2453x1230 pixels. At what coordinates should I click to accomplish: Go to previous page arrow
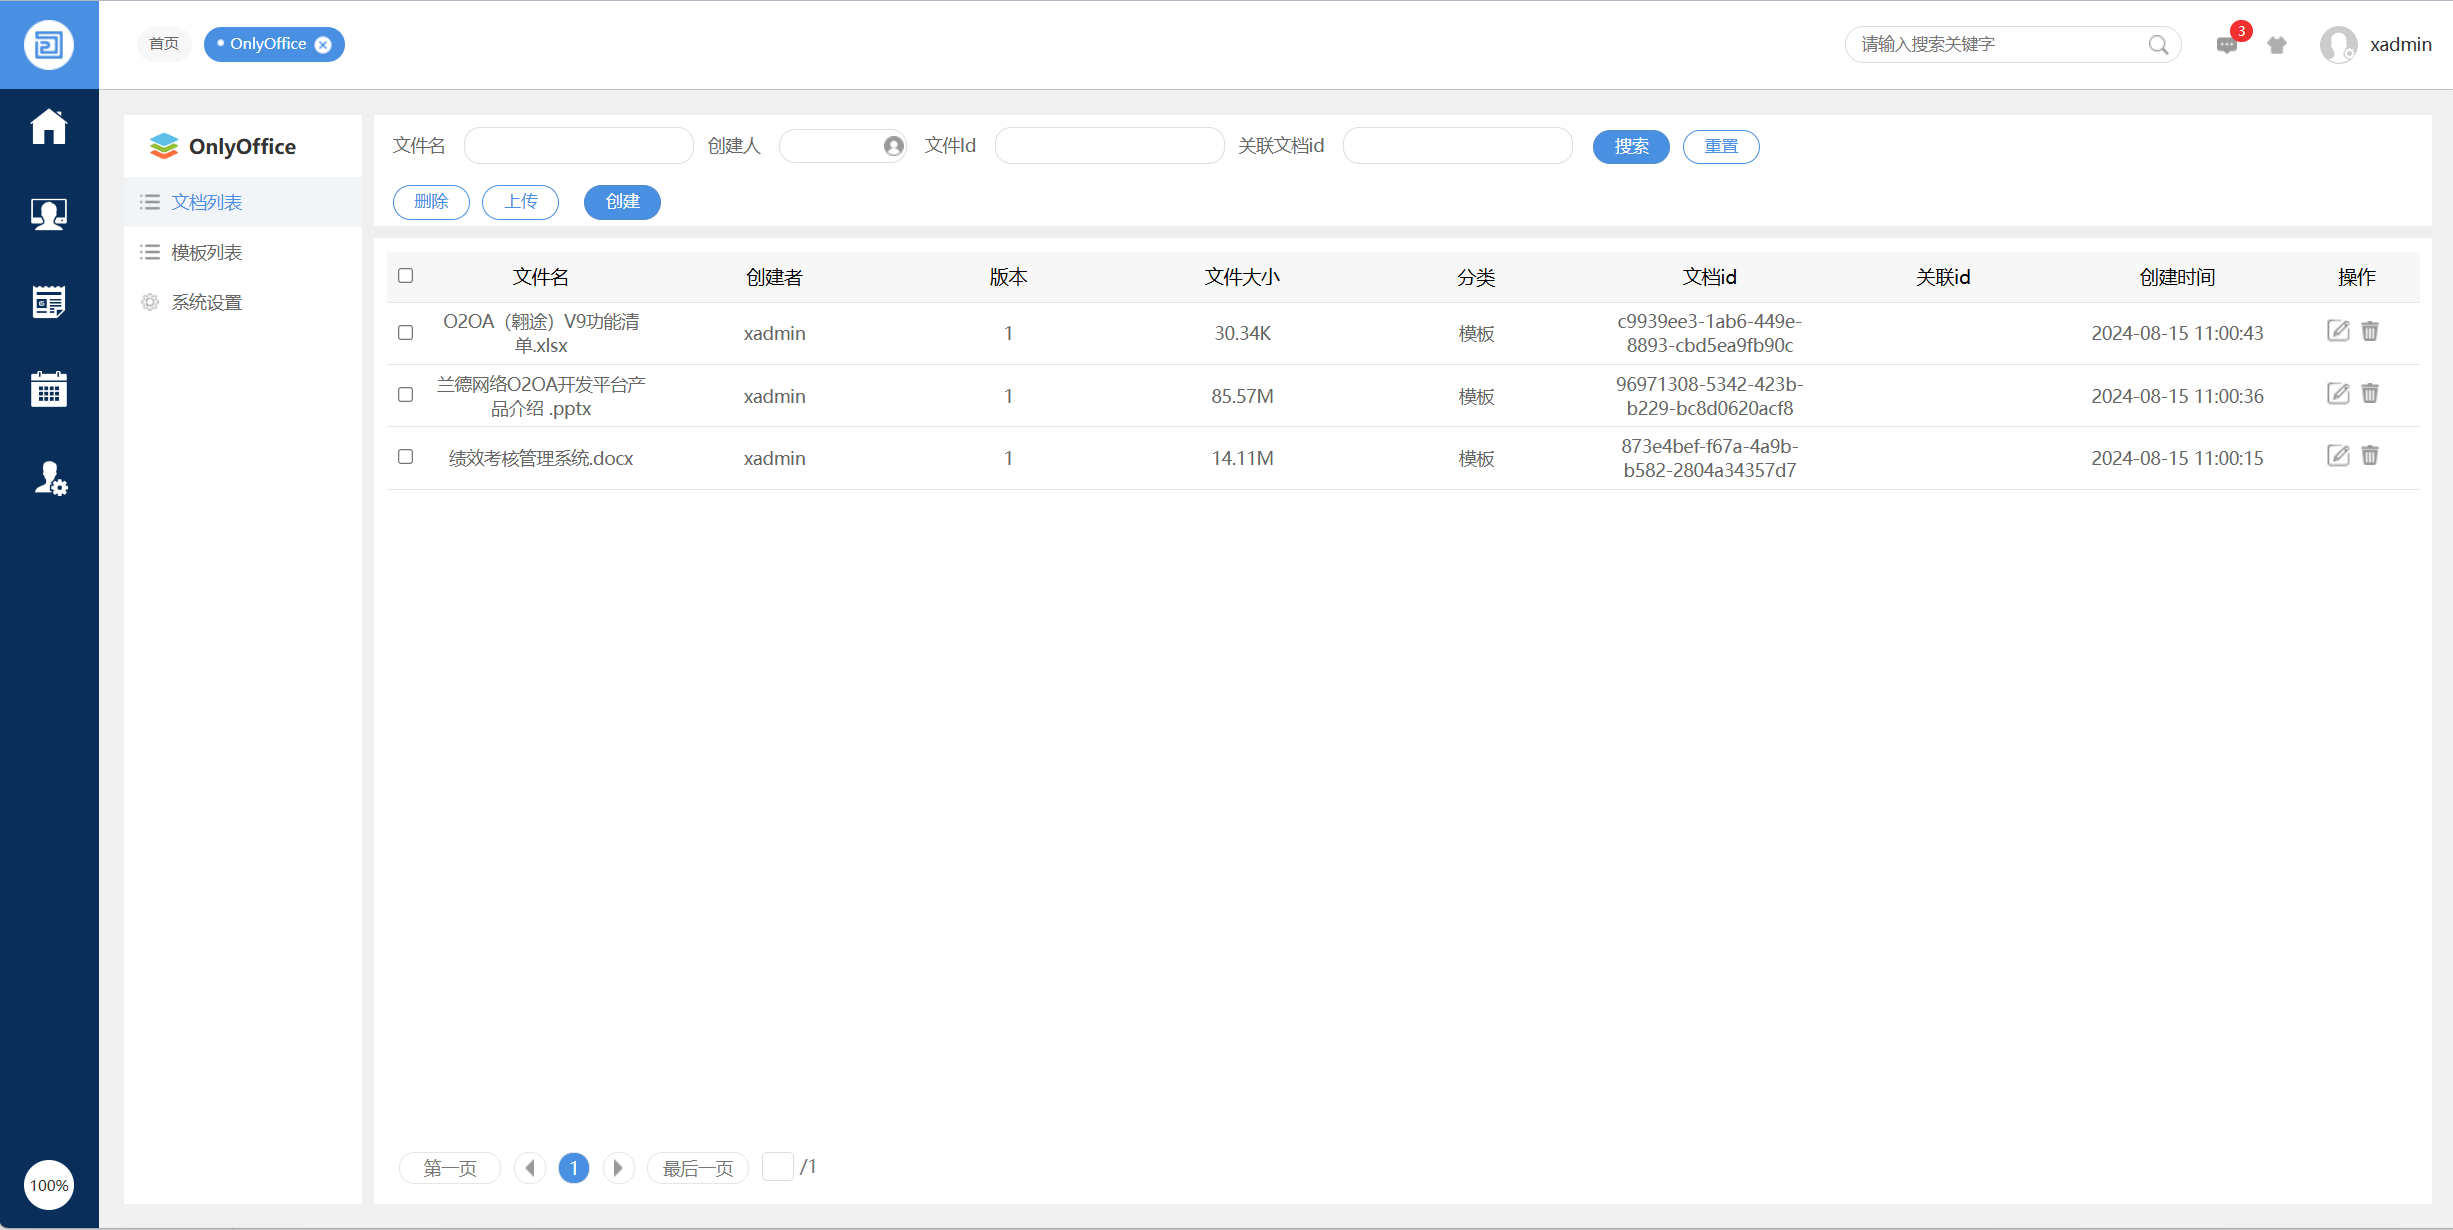530,1167
